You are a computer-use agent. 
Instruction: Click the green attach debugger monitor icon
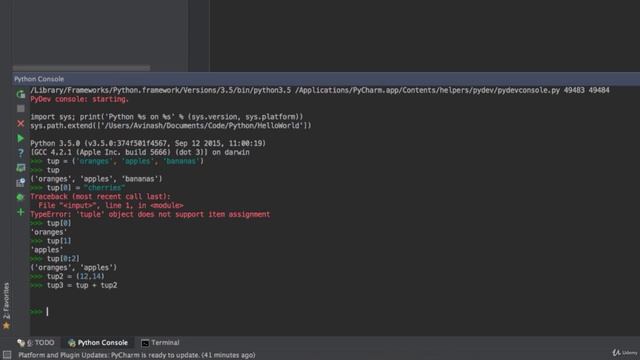20,168
